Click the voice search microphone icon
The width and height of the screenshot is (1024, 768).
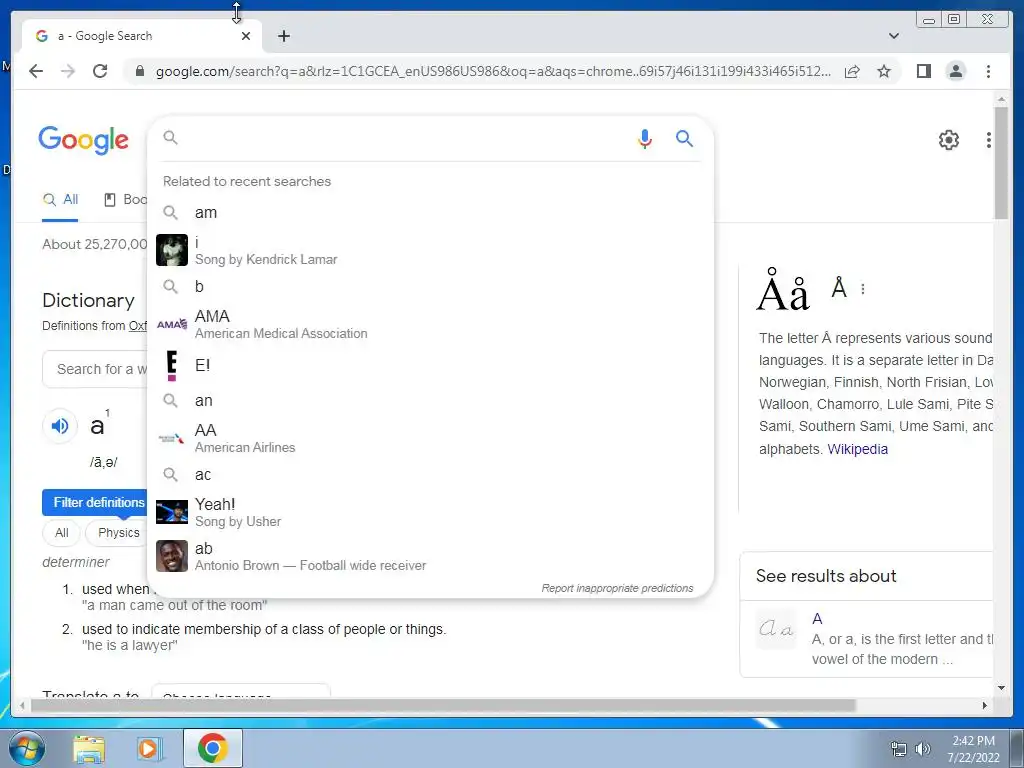point(645,138)
